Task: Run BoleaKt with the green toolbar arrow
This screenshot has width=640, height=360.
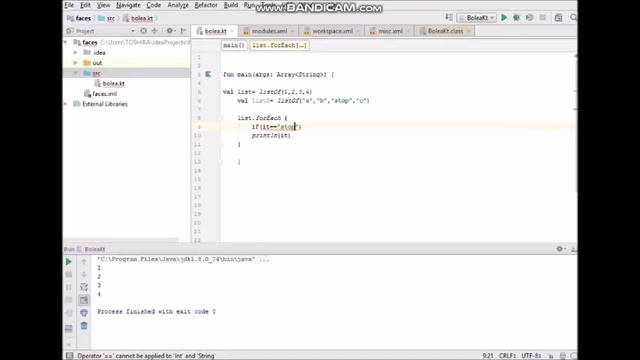Action: pos(504,18)
